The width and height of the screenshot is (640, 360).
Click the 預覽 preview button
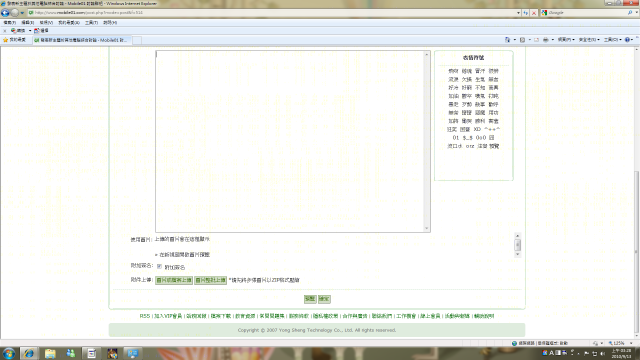click(310, 299)
